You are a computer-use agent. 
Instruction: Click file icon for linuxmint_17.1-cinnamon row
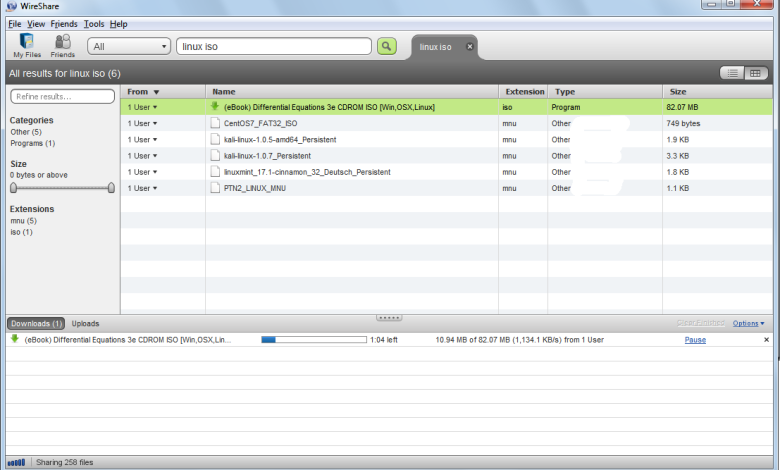click(215, 172)
